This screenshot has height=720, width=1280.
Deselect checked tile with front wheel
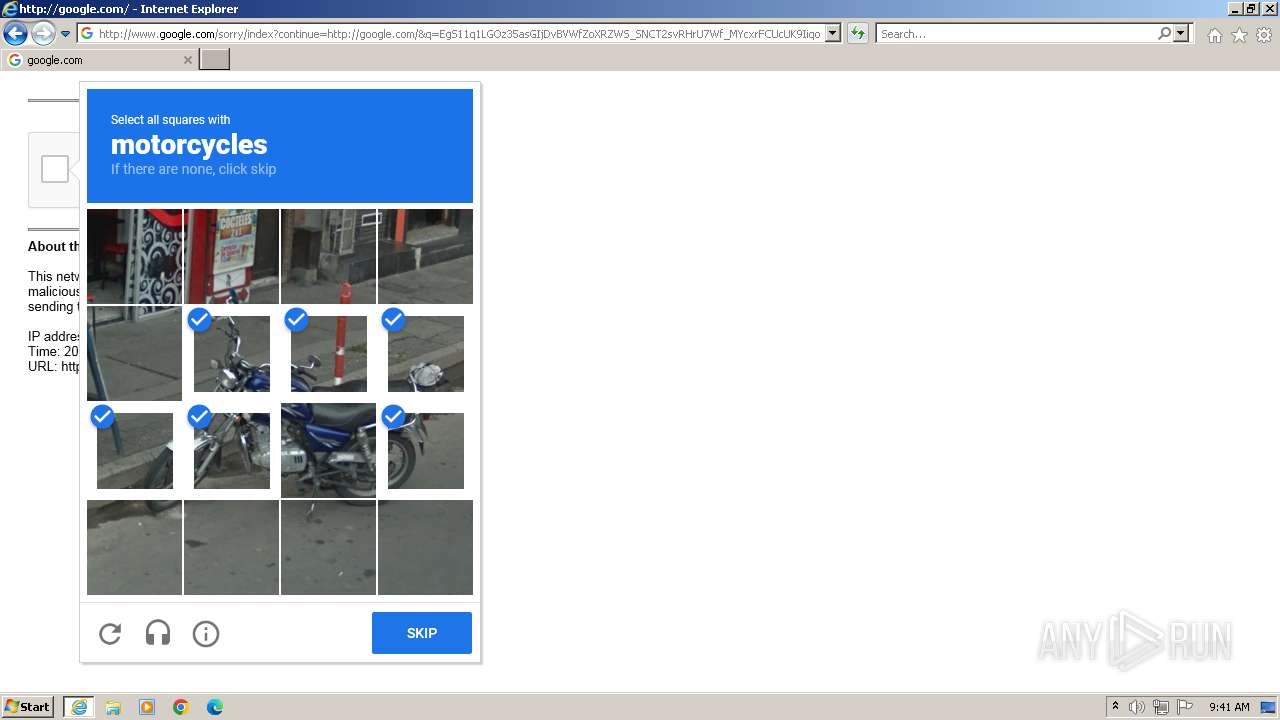134,450
